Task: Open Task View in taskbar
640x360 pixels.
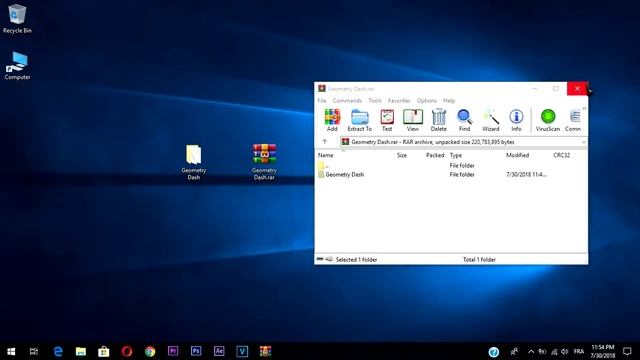Action: pyautogui.click(x=34, y=351)
